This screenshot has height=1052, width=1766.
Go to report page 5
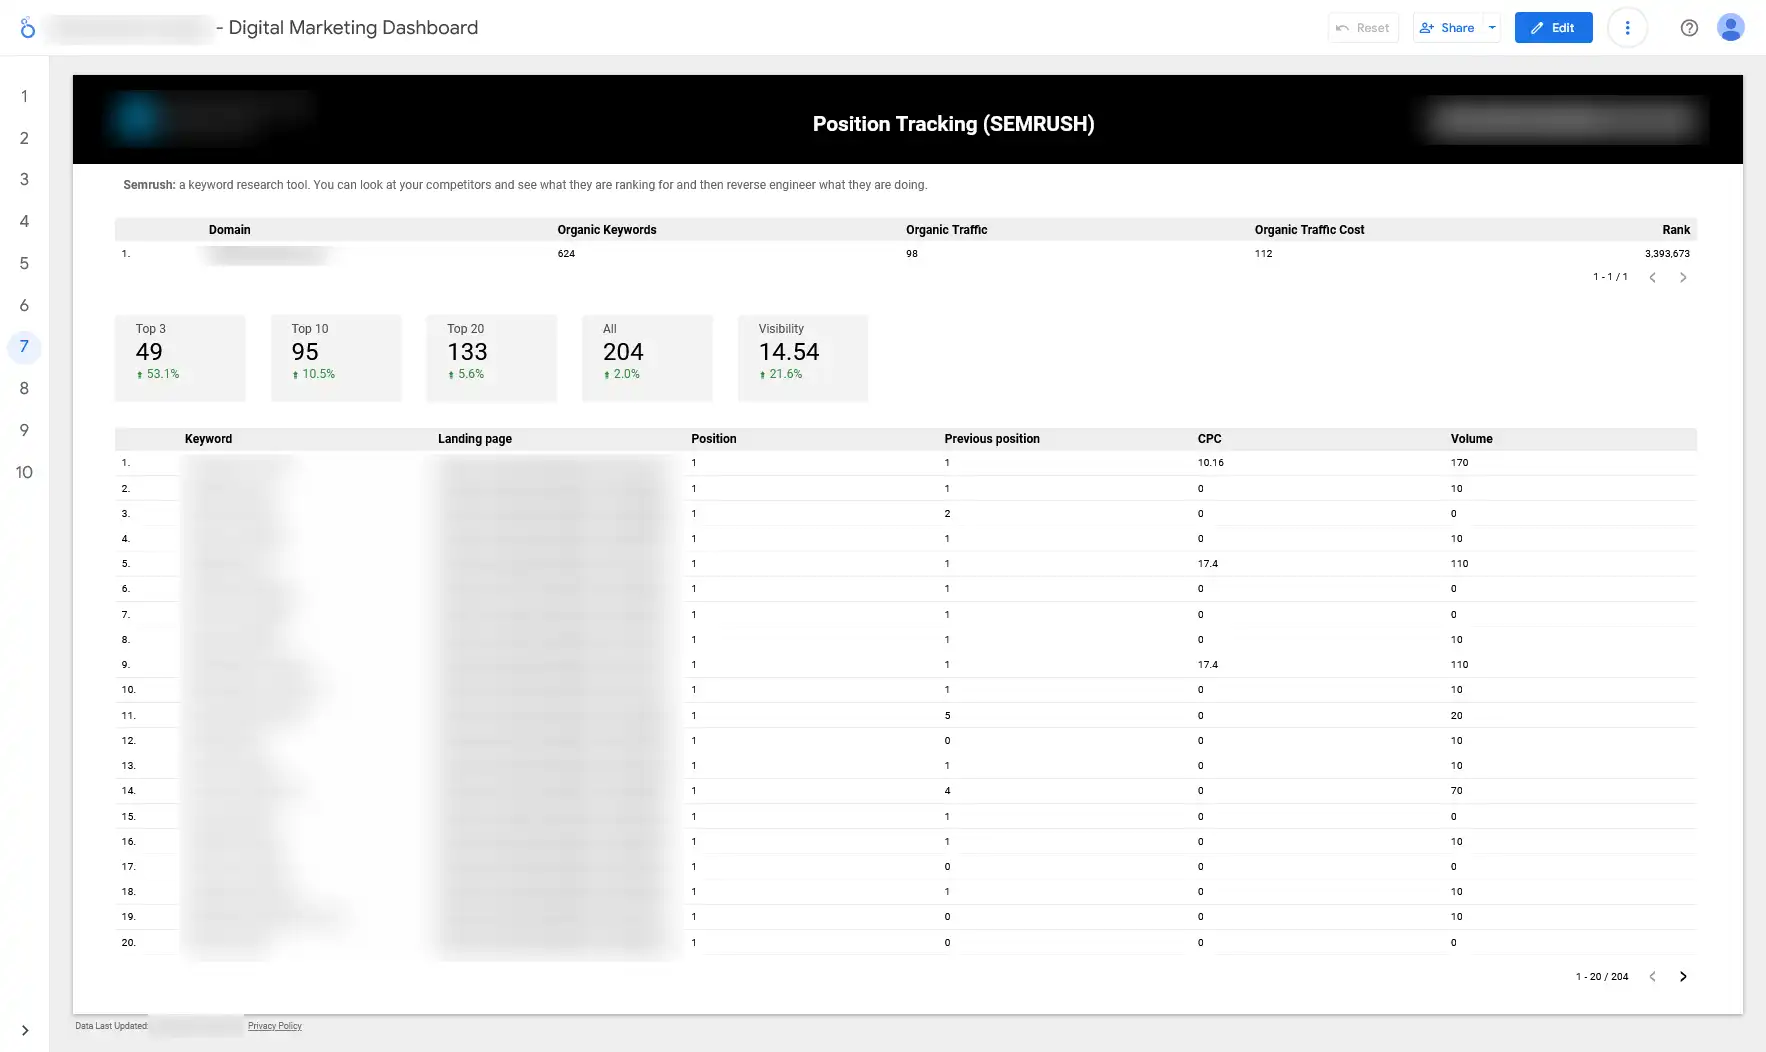tap(24, 263)
